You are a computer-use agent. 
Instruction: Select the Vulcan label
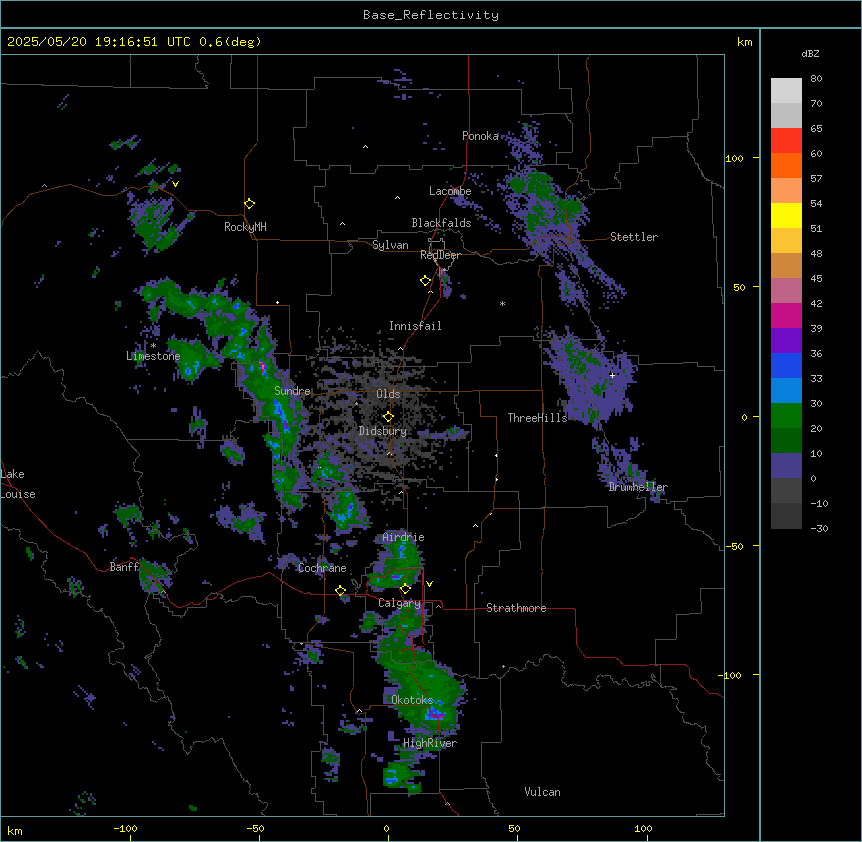(x=543, y=792)
